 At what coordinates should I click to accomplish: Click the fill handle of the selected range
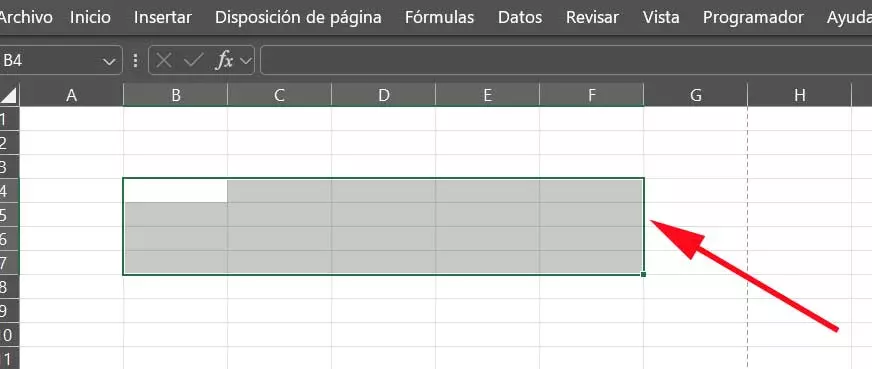click(643, 275)
